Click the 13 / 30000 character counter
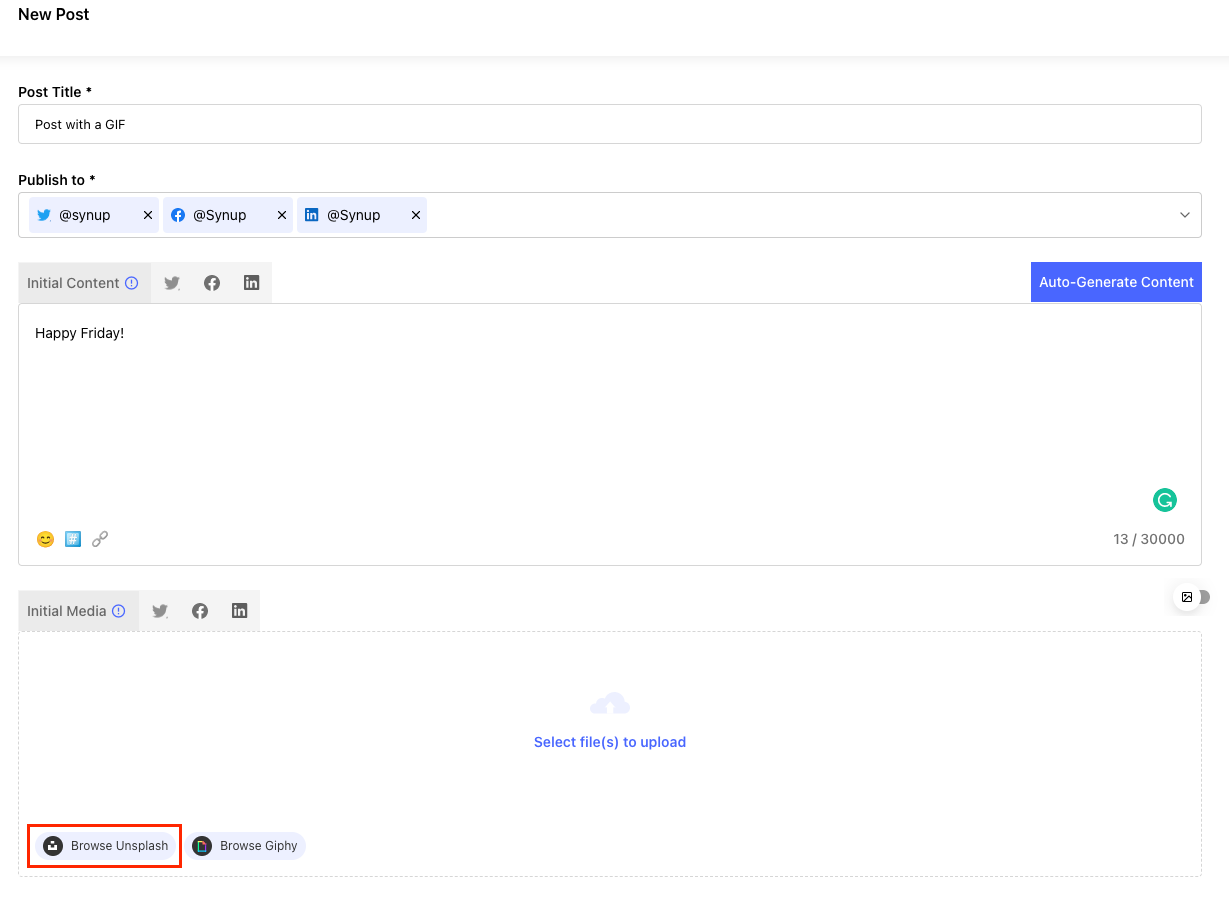This screenshot has width=1229, height=921. [1149, 539]
